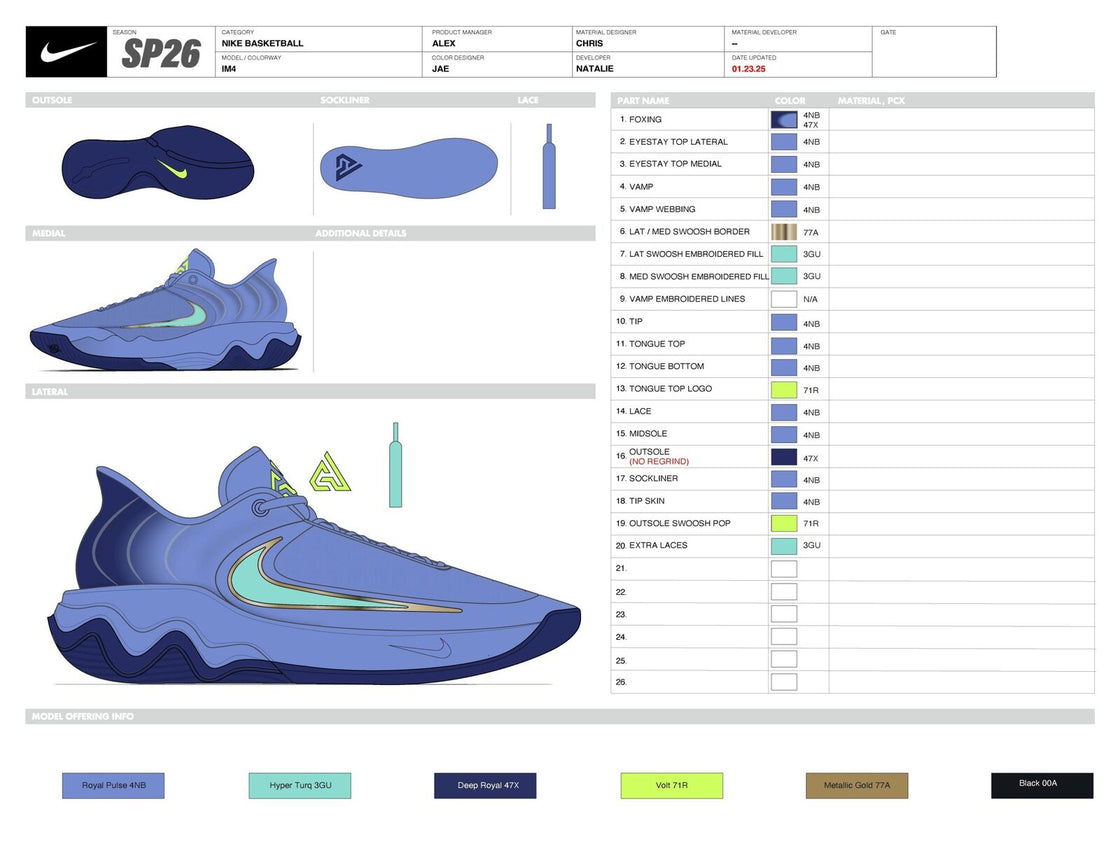Click material designer name CHRIS
The image size is (1120, 865).
click(x=589, y=44)
